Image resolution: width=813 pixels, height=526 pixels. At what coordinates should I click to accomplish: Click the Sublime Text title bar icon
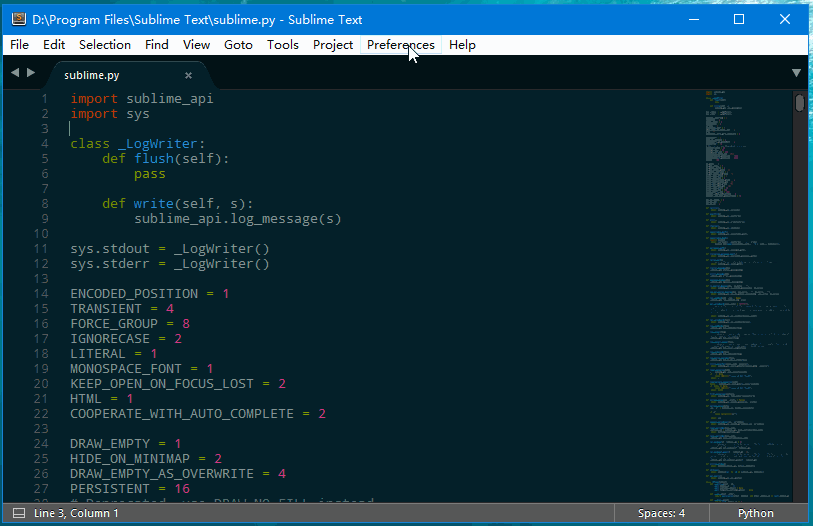[19, 19]
